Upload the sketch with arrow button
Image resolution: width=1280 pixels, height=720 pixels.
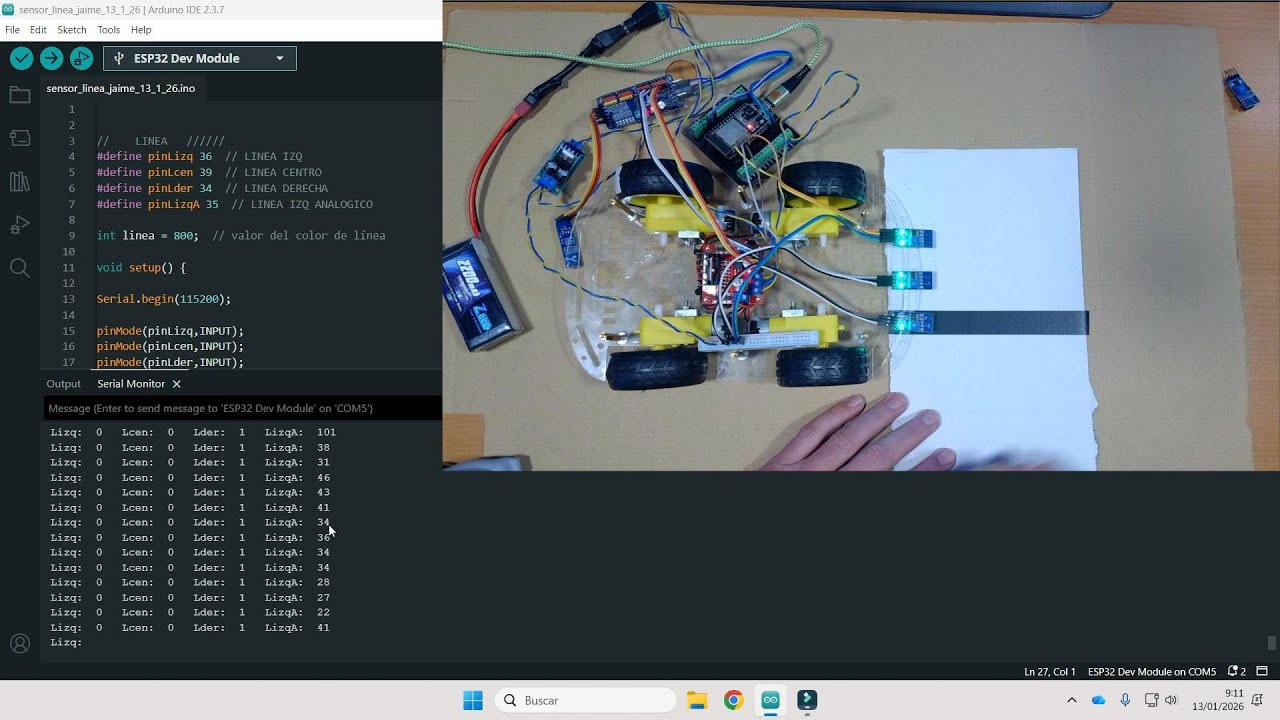click(51, 59)
